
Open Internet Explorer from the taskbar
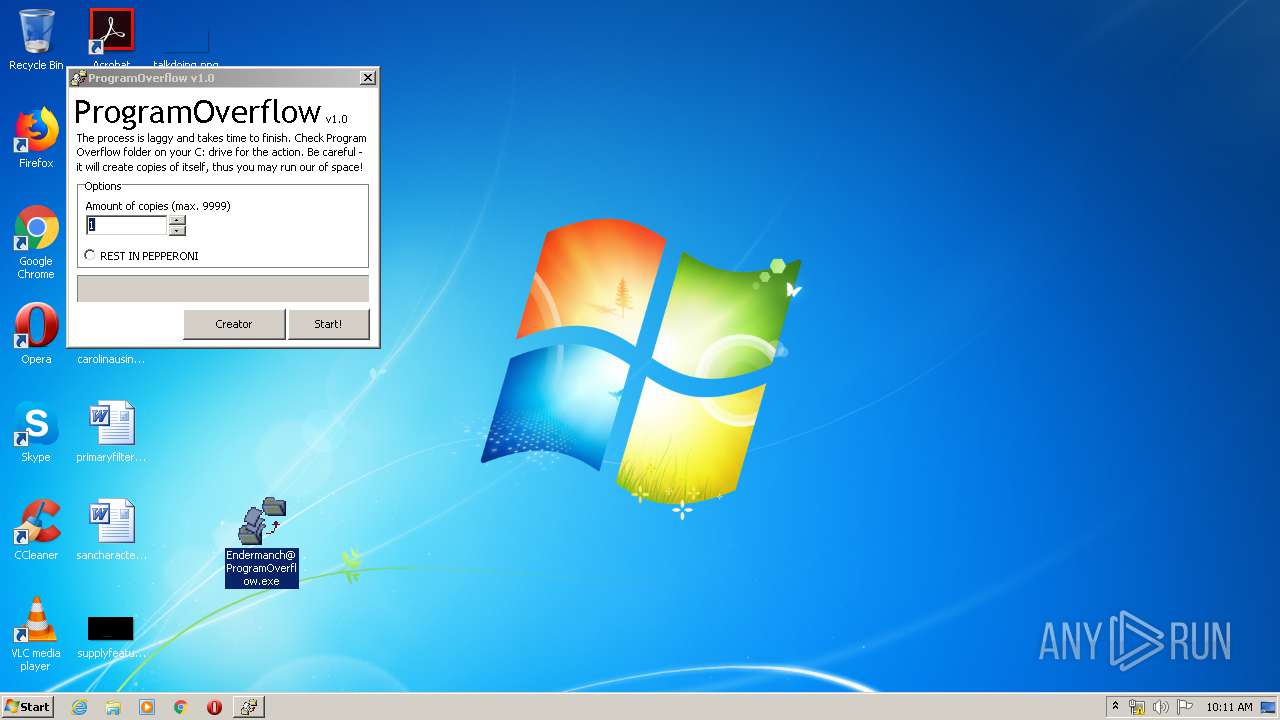click(80, 707)
